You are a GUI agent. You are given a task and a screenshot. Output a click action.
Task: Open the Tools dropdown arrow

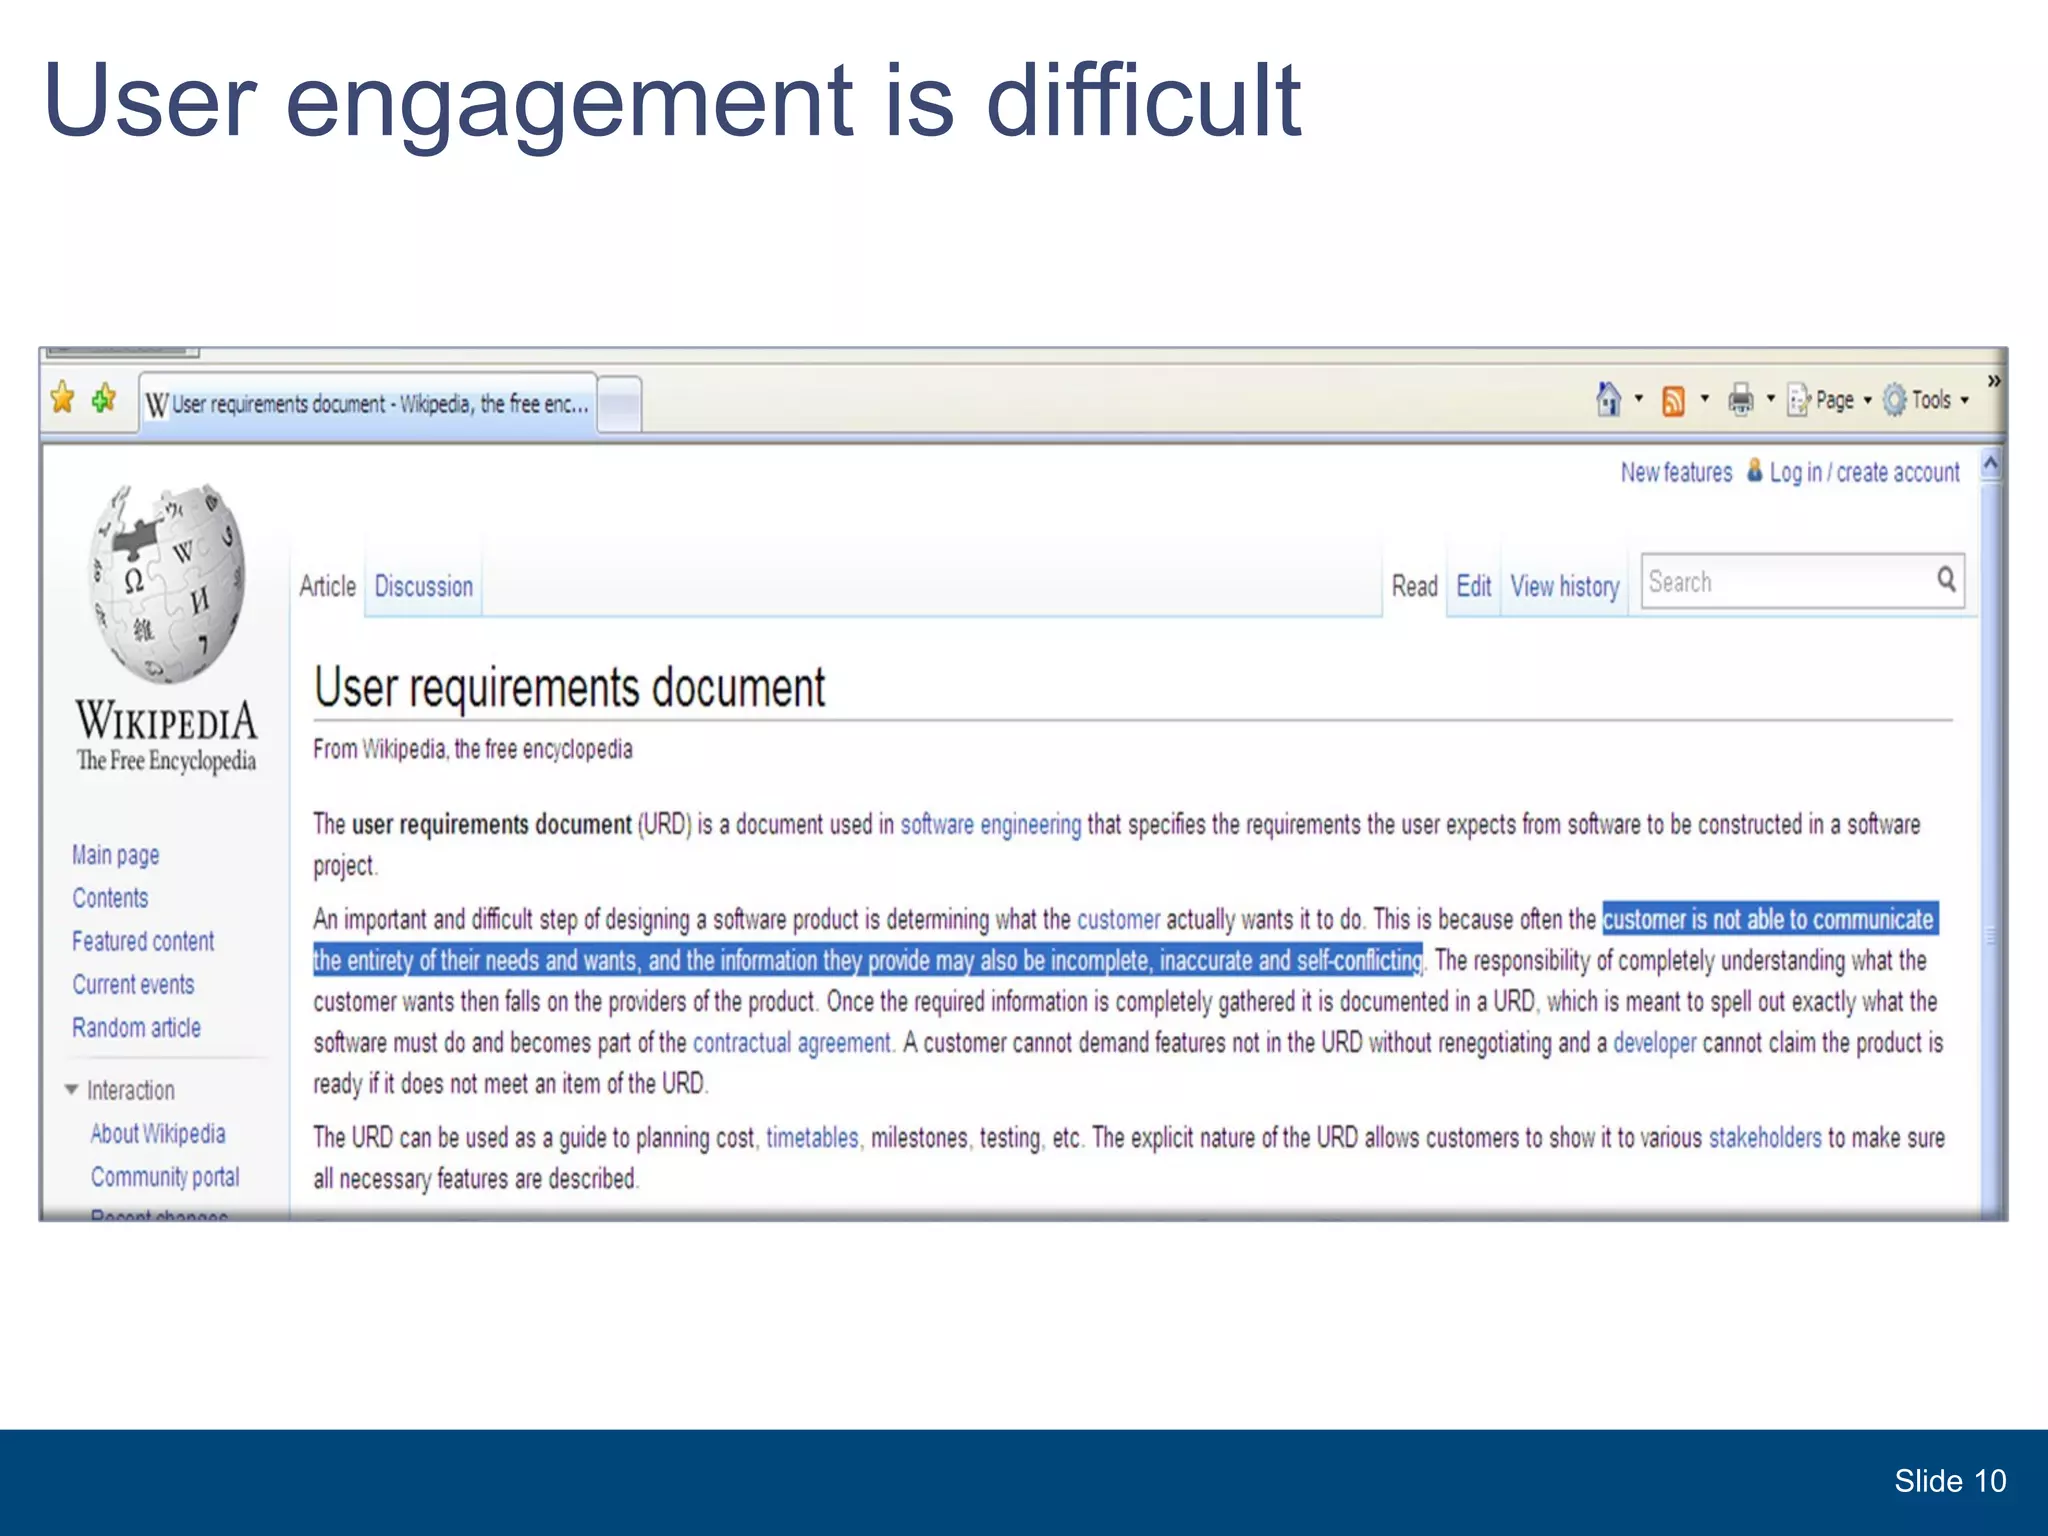(x=1965, y=400)
